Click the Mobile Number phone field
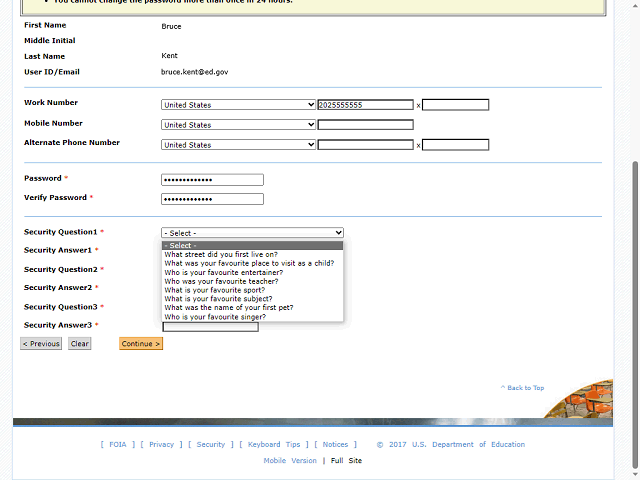640x480 pixels. tap(366, 125)
